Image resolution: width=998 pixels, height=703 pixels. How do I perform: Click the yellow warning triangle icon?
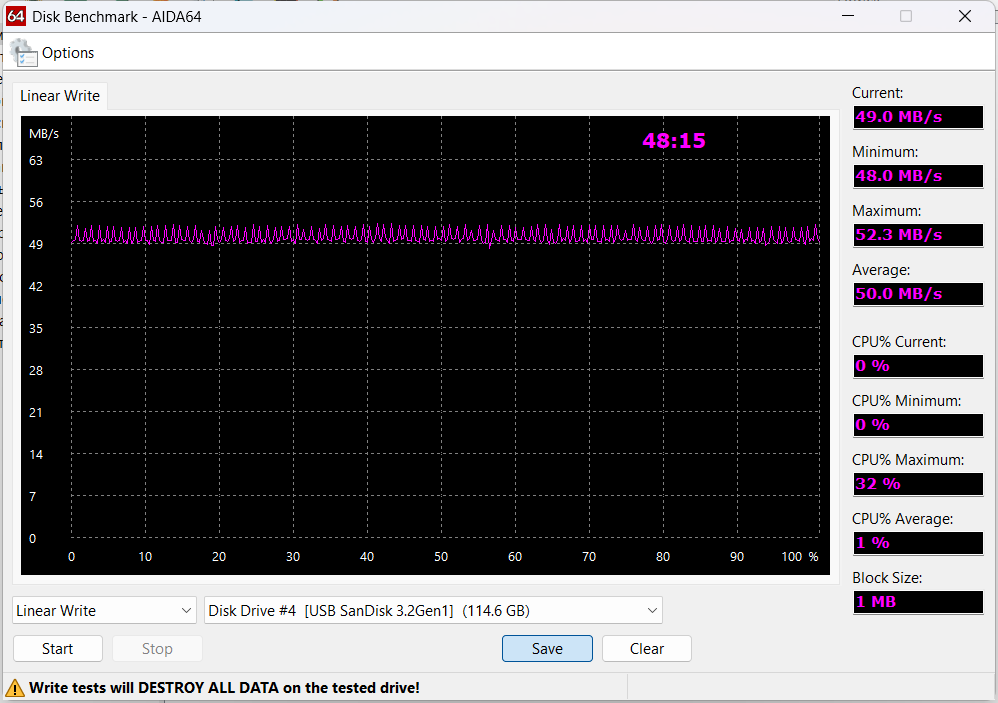(15, 688)
